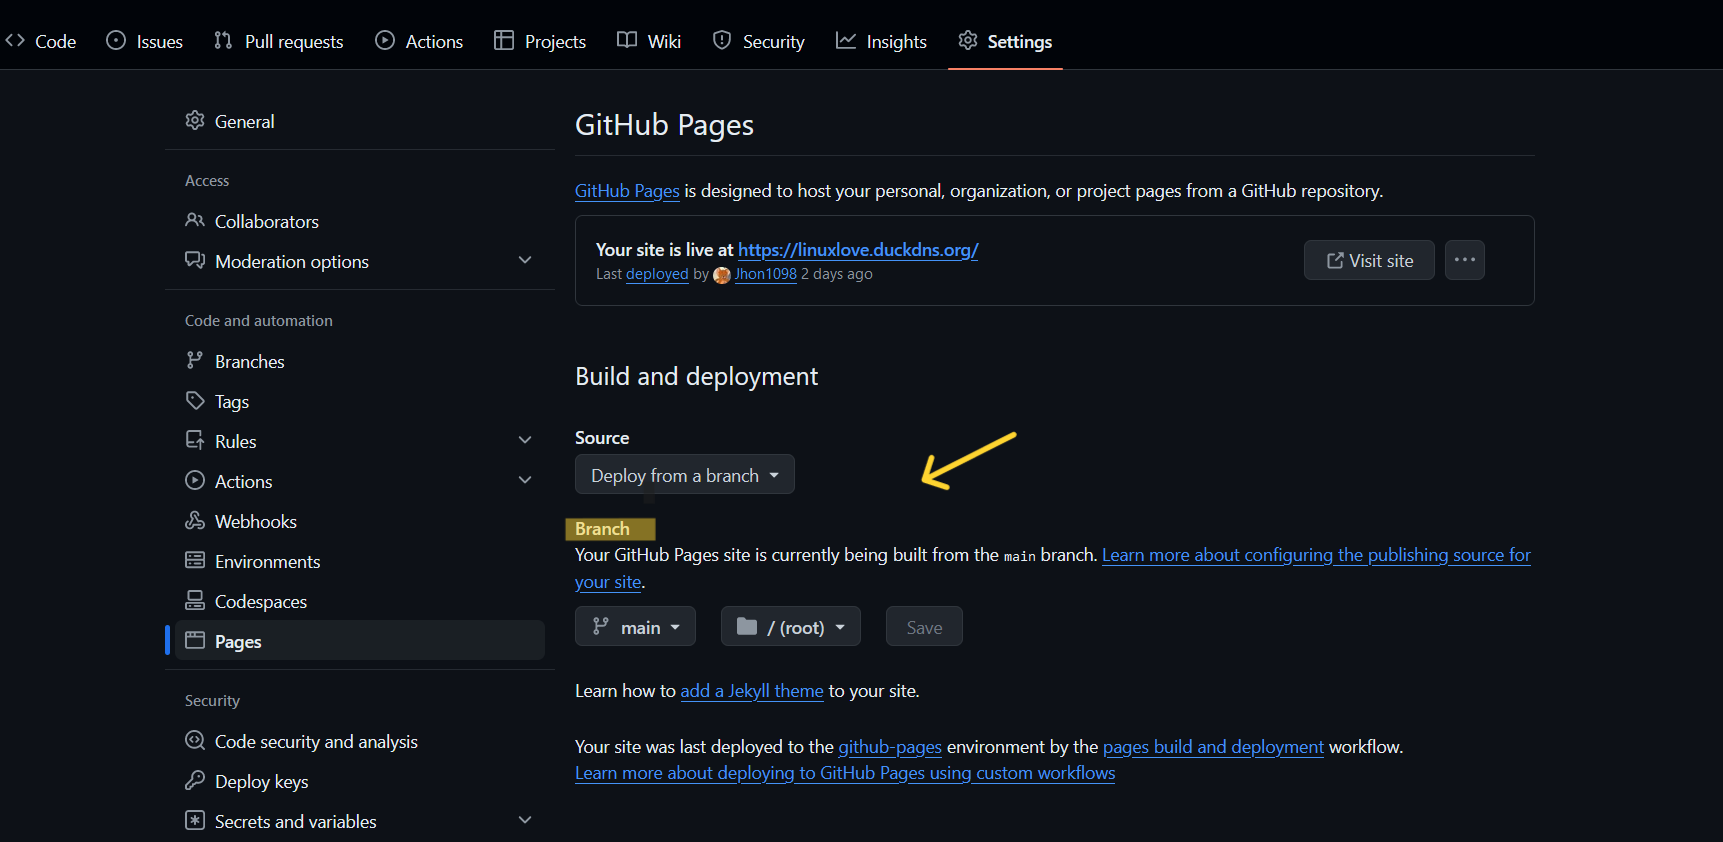Open the Deploy from a branch dropdown
1723x842 pixels.
click(x=685, y=475)
